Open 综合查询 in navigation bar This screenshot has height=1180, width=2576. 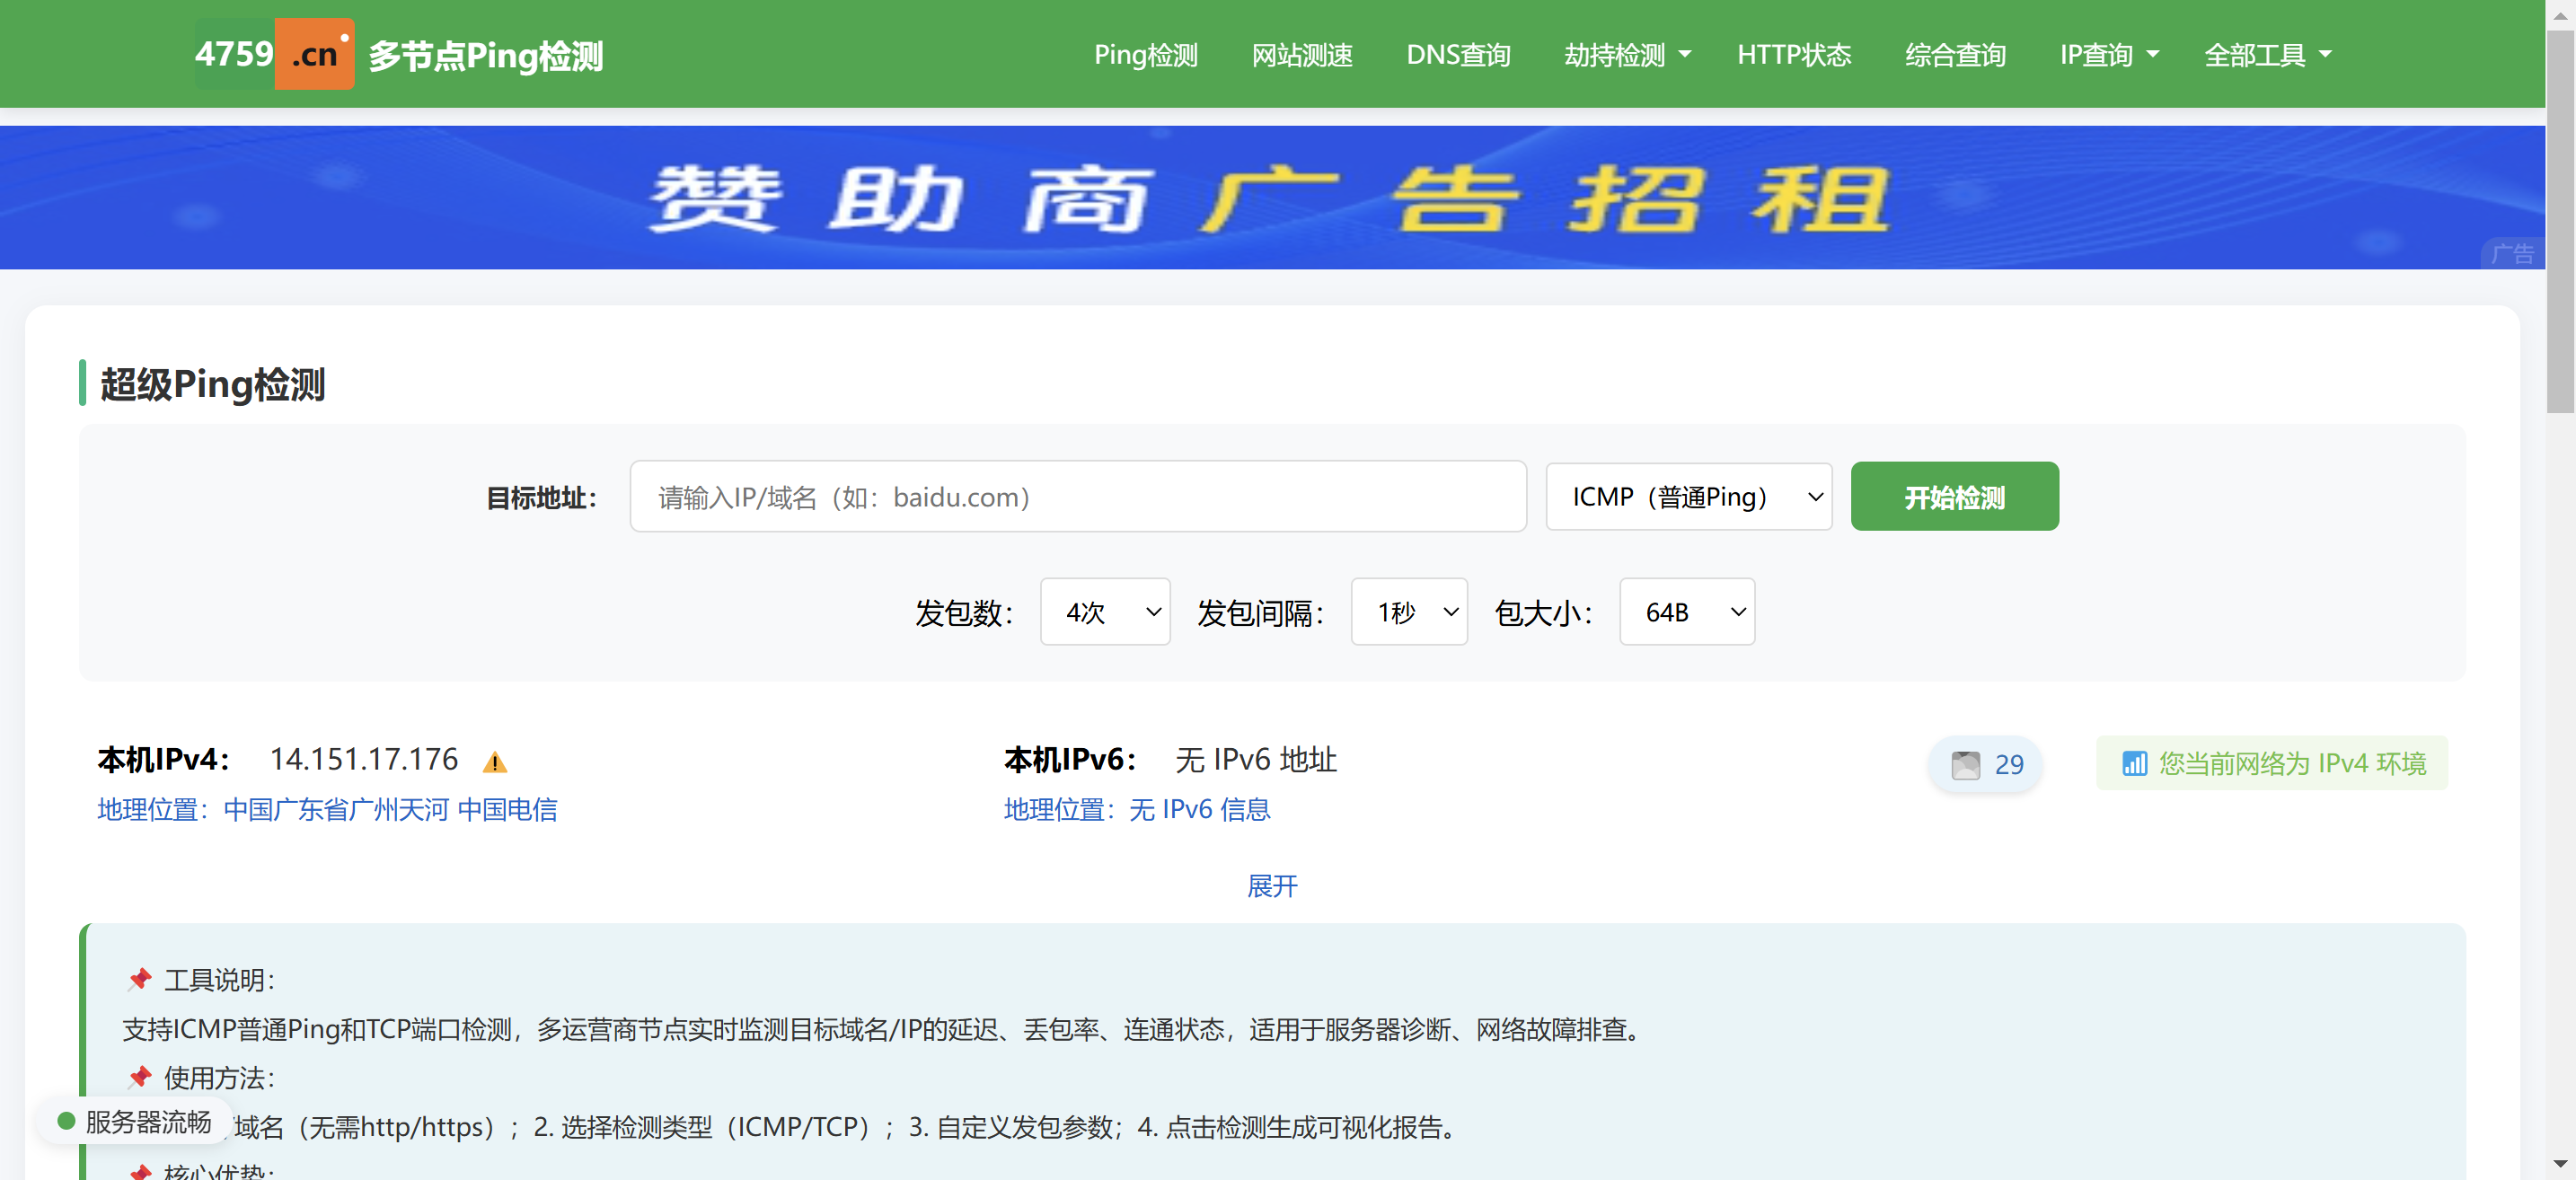(1955, 55)
